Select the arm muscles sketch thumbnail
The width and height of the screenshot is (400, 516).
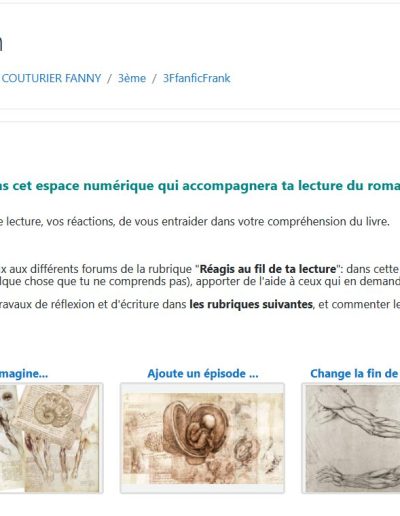[351, 438]
